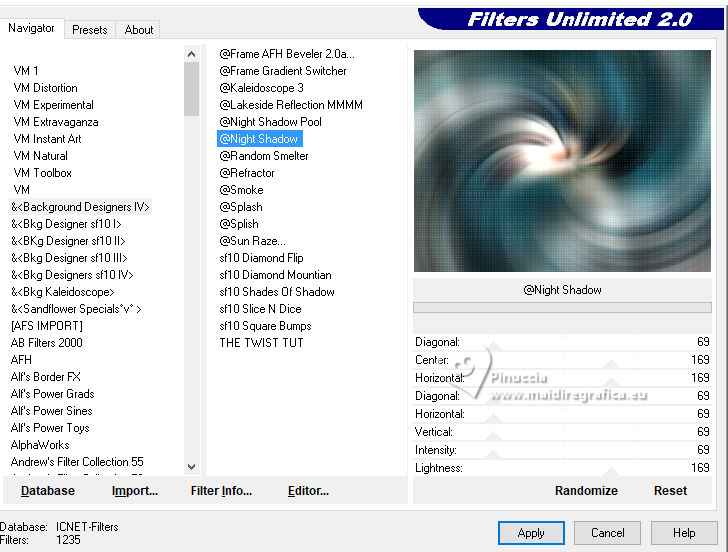728x552 pixels.
Task: Select &<Bkg Kaleidoscope> category
Action: pyautogui.click(x=62, y=292)
